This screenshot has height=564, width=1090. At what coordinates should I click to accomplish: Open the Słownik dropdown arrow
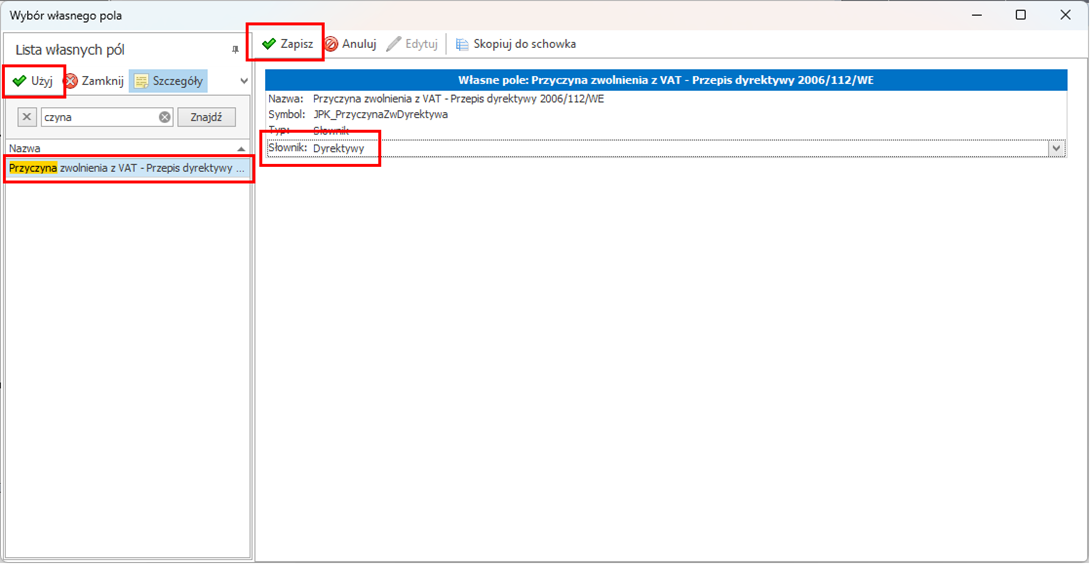click(x=1055, y=148)
